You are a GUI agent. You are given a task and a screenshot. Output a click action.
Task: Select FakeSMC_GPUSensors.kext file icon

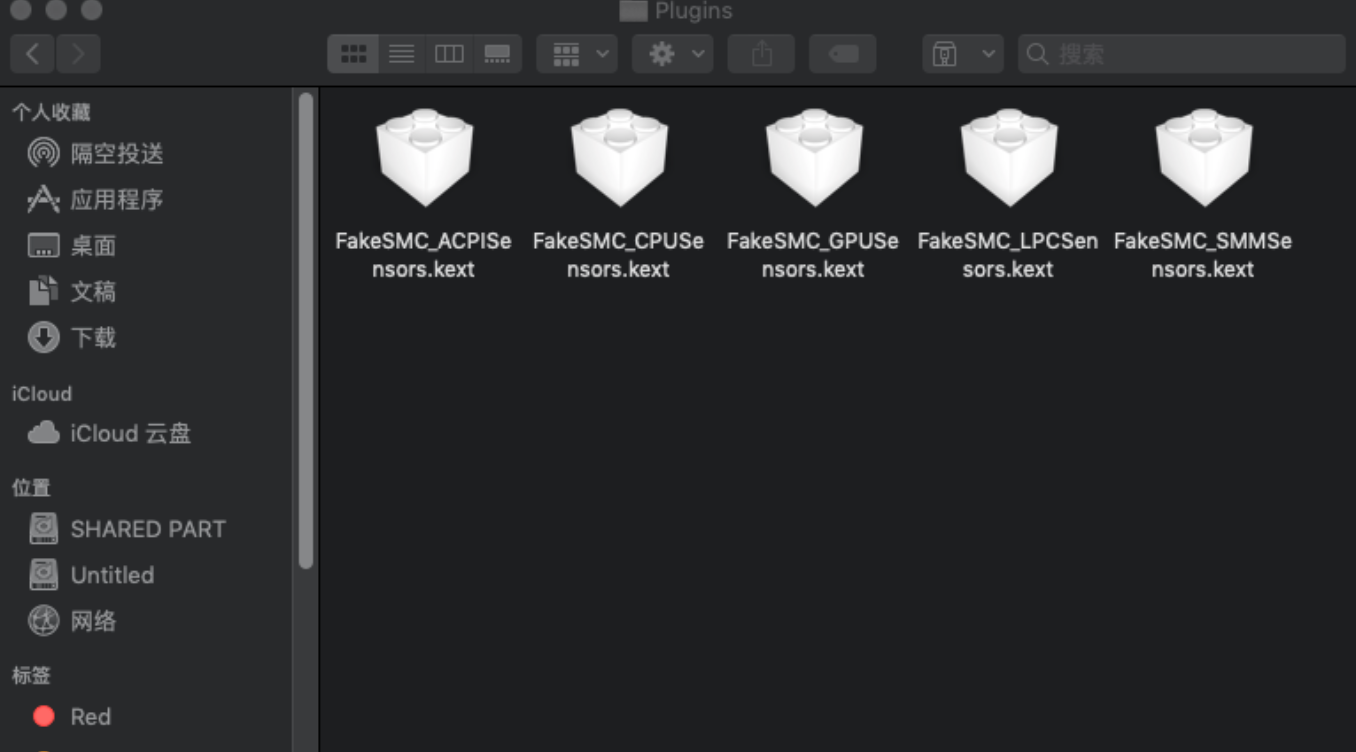click(814, 158)
